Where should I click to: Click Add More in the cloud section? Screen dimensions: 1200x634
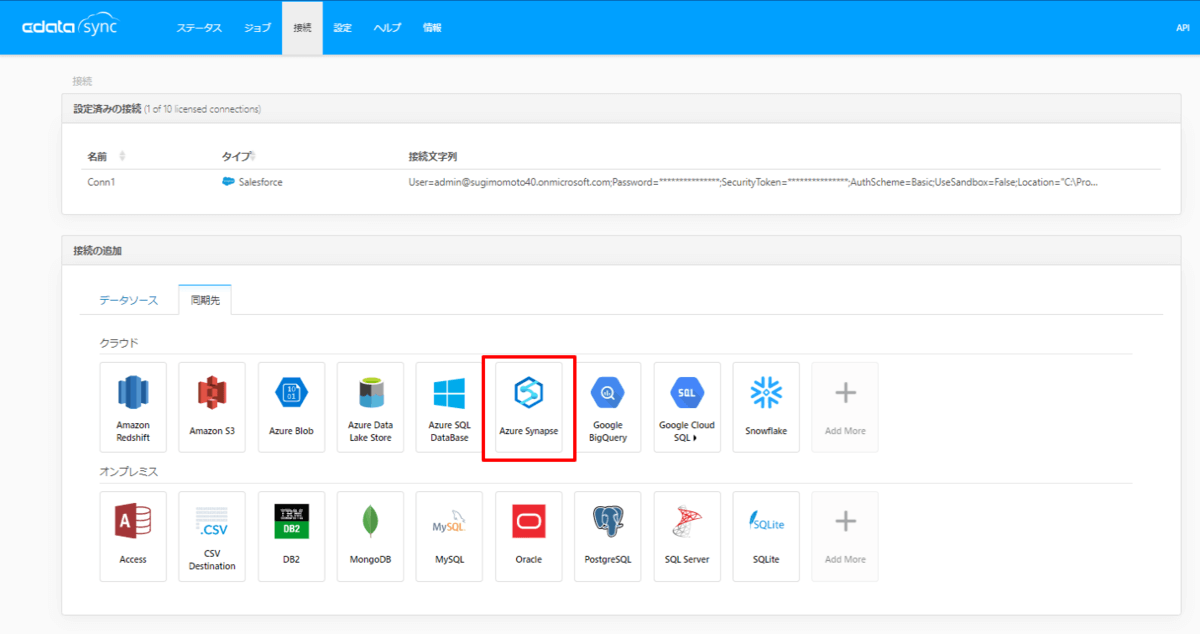[x=845, y=406]
